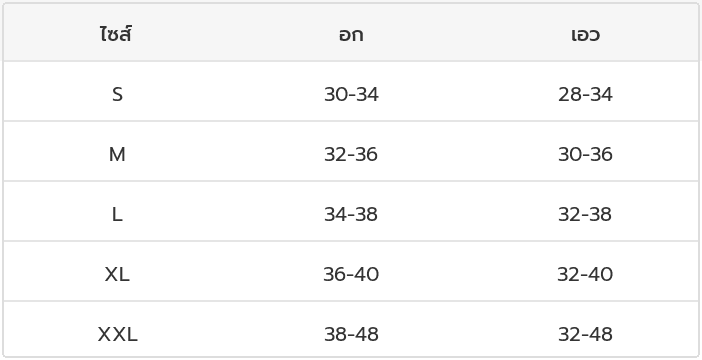Select the size XL cell
702x360 pixels.
[x=117, y=274]
